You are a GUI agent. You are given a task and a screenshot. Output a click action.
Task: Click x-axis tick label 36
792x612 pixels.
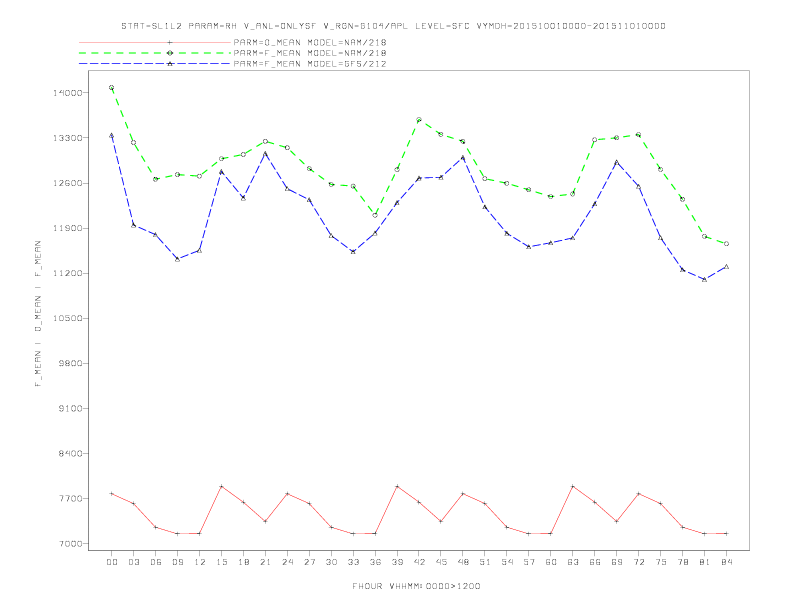click(x=375, y=562)
